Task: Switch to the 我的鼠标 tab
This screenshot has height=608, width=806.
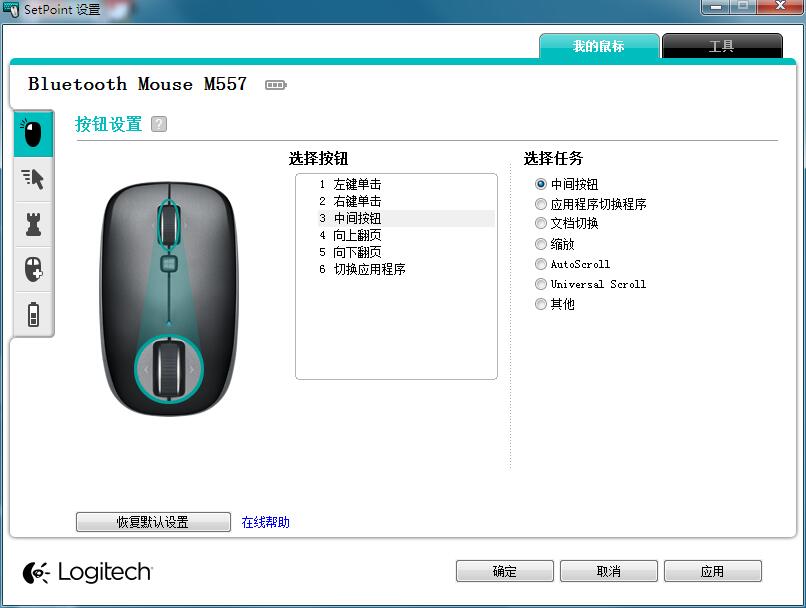Action: pos(599,46)
